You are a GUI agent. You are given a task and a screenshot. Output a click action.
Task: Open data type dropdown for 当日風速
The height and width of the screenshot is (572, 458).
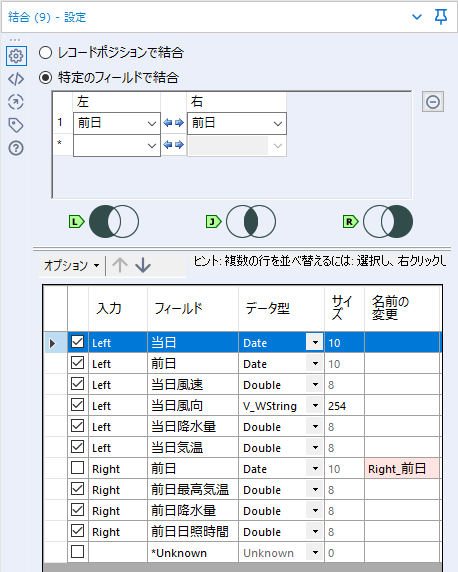coord(315,384)
